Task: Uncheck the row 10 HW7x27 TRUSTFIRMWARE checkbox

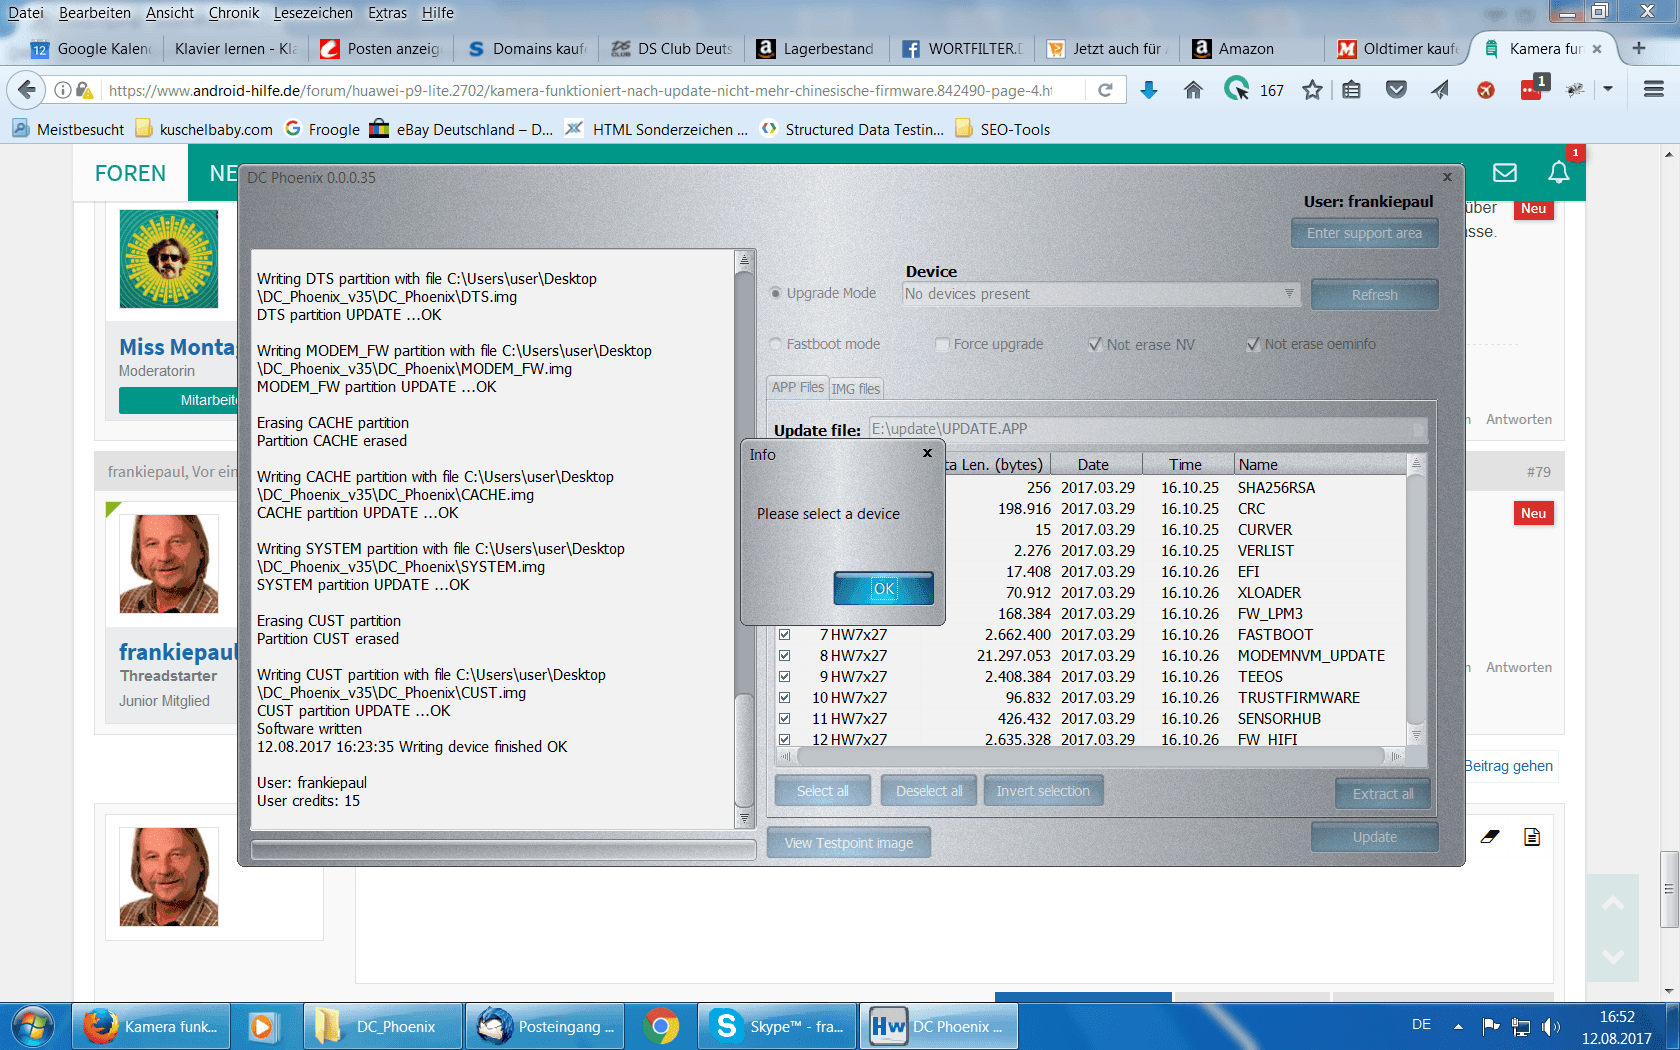Action: 785,698
